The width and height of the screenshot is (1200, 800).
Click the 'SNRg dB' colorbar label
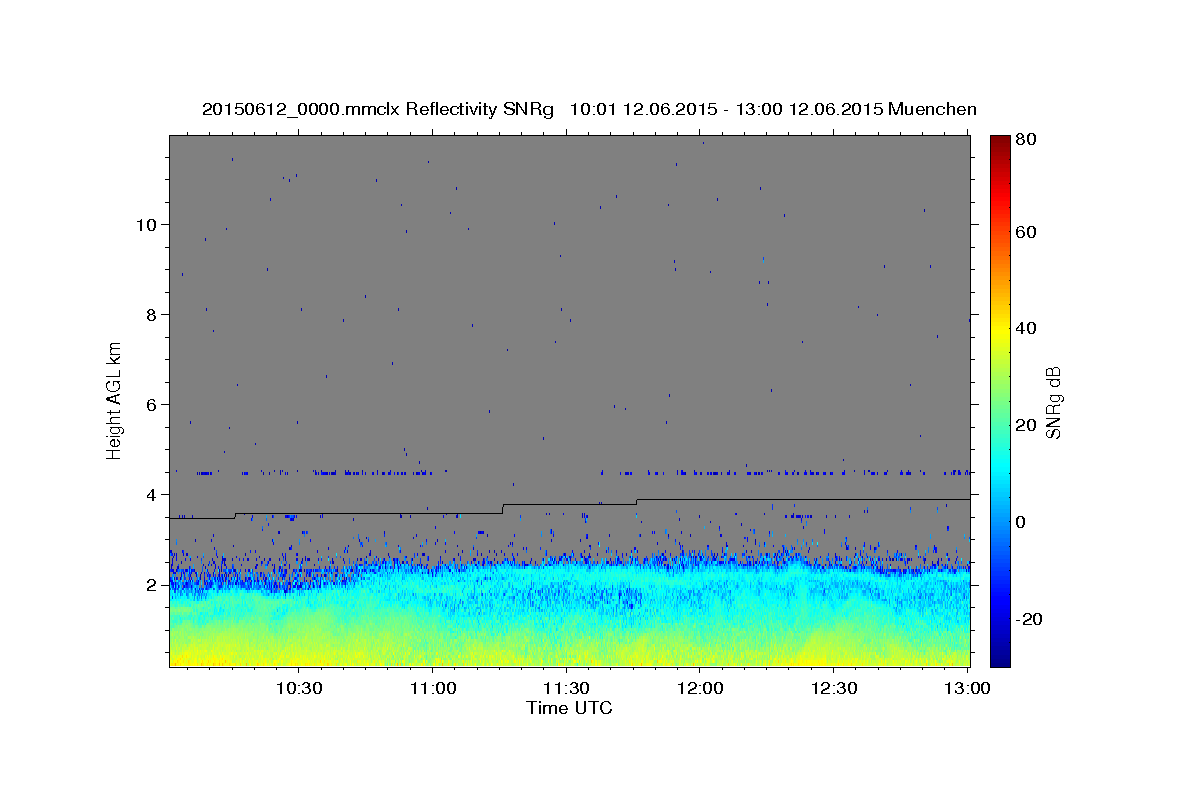[x=1053, y=403]
